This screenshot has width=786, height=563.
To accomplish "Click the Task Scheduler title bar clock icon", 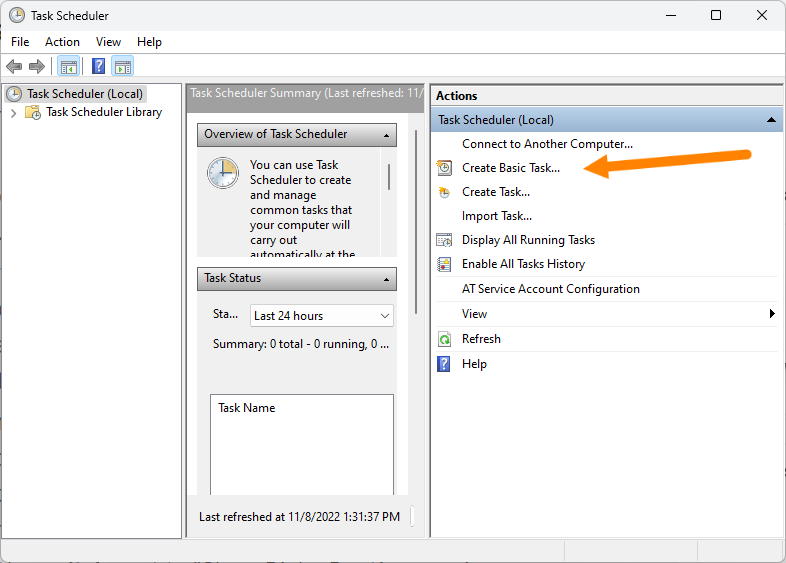I will pos(17,16).
